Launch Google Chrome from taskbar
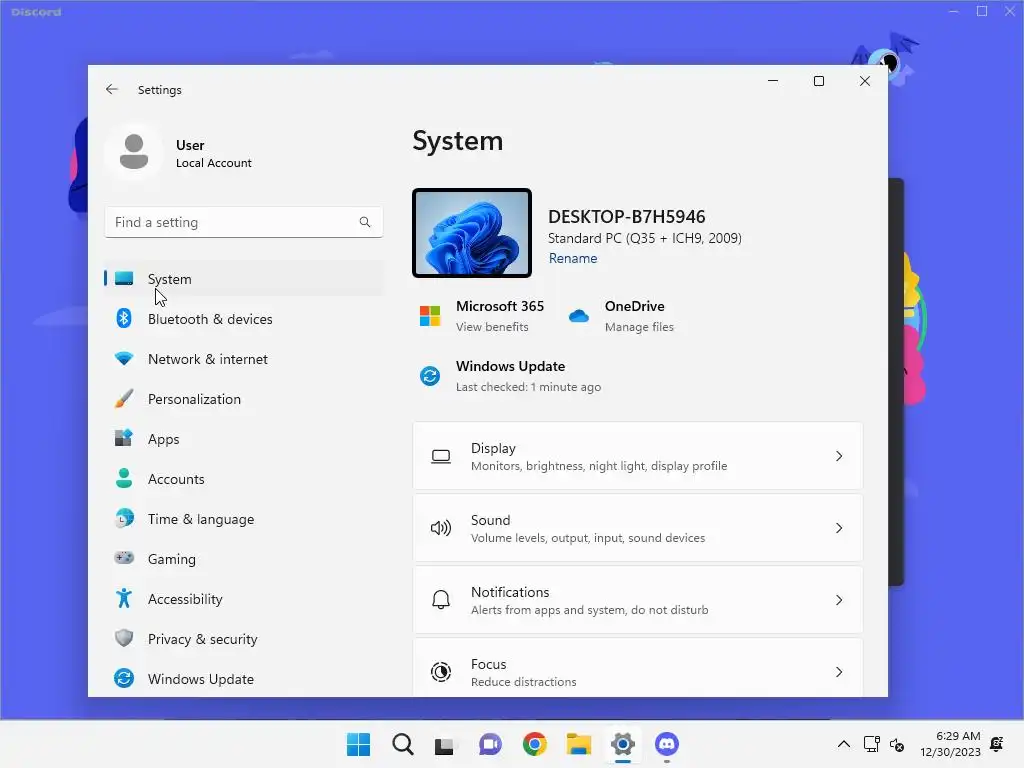 tap(535, 744)
